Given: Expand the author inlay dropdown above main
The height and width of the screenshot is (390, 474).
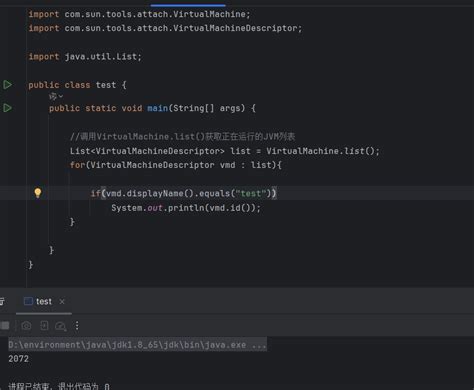Looking at the screenshot, I should pos(56,97).
